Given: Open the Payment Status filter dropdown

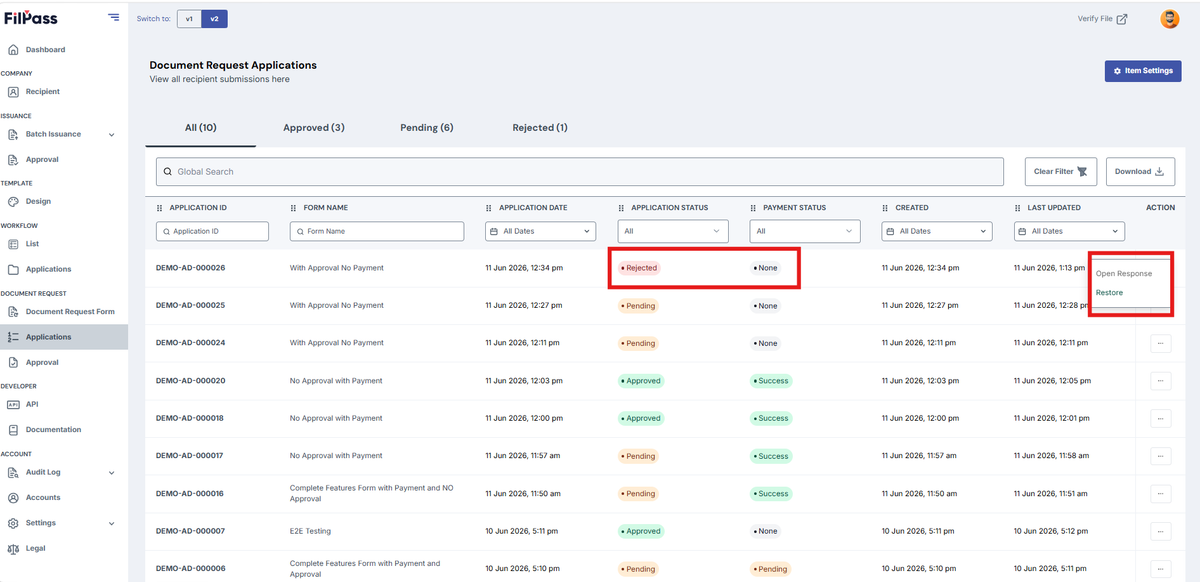Looking at the screenshot, I should point(804,231).
